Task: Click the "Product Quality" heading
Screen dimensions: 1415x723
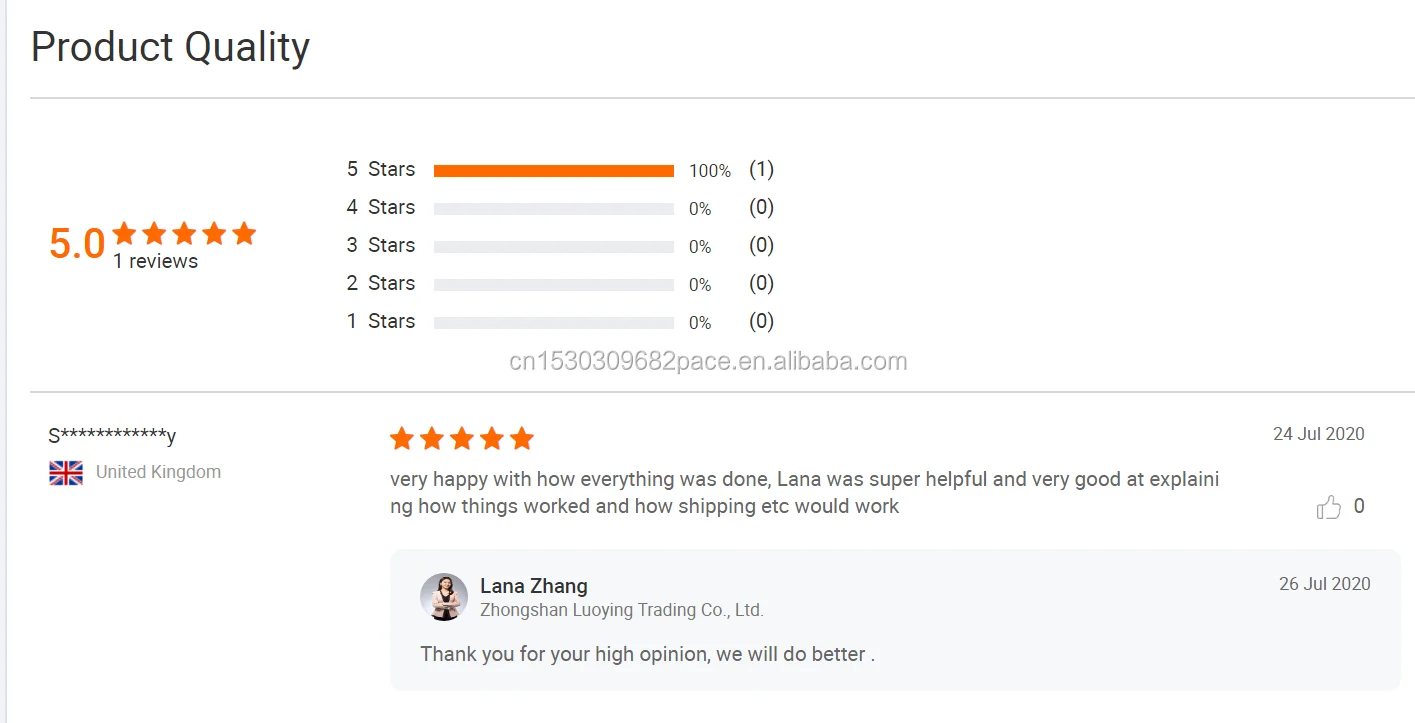Action: [170, 47]
